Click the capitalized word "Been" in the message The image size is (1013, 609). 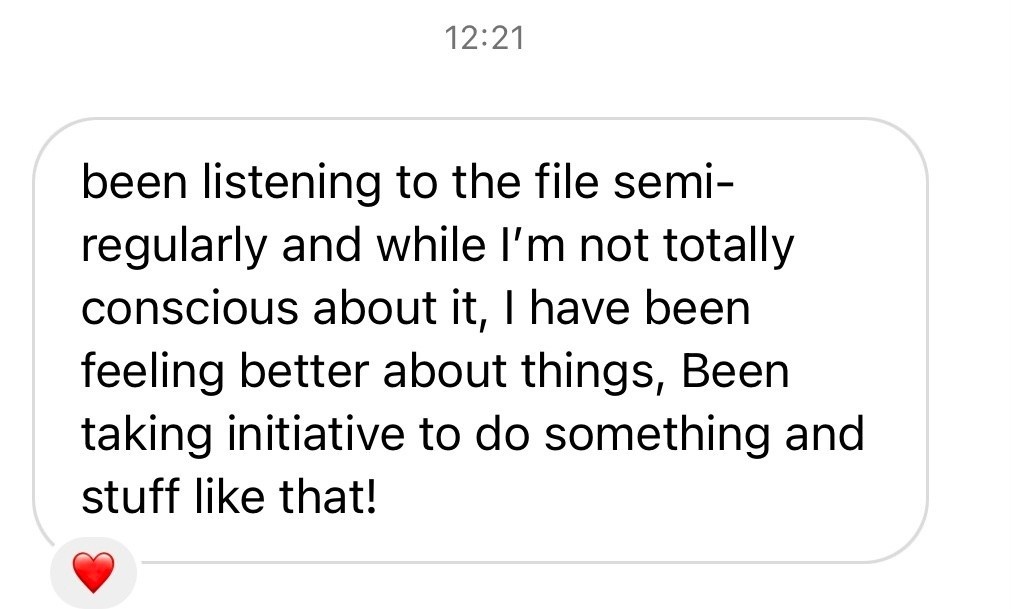[735, 372]
